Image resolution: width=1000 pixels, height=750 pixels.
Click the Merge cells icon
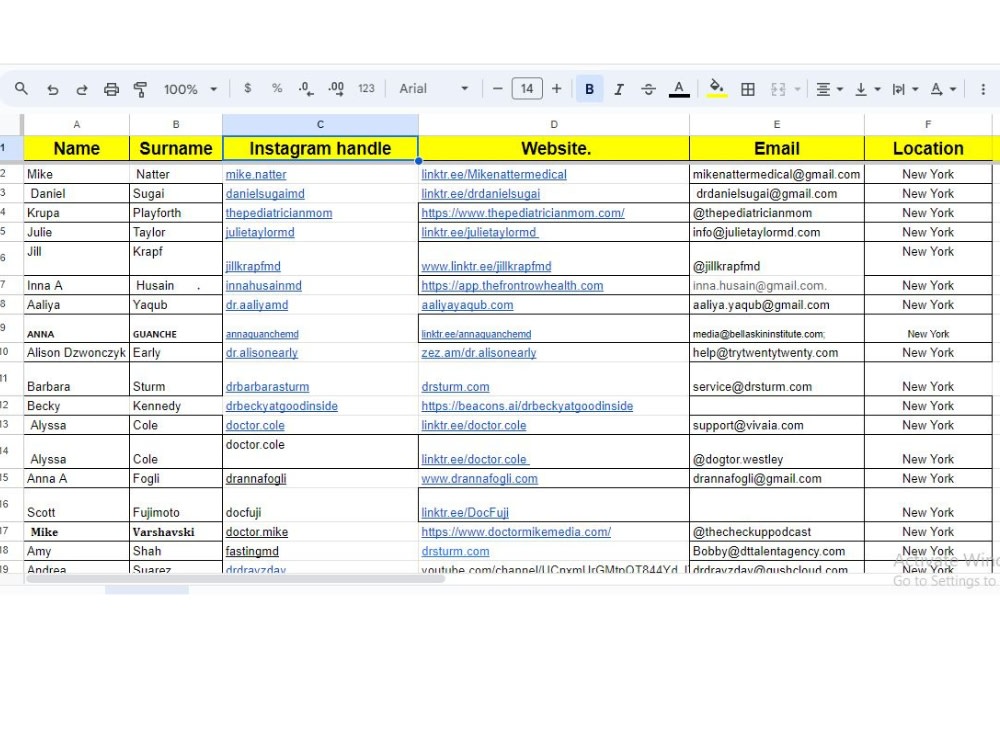(x=778, y=89)
